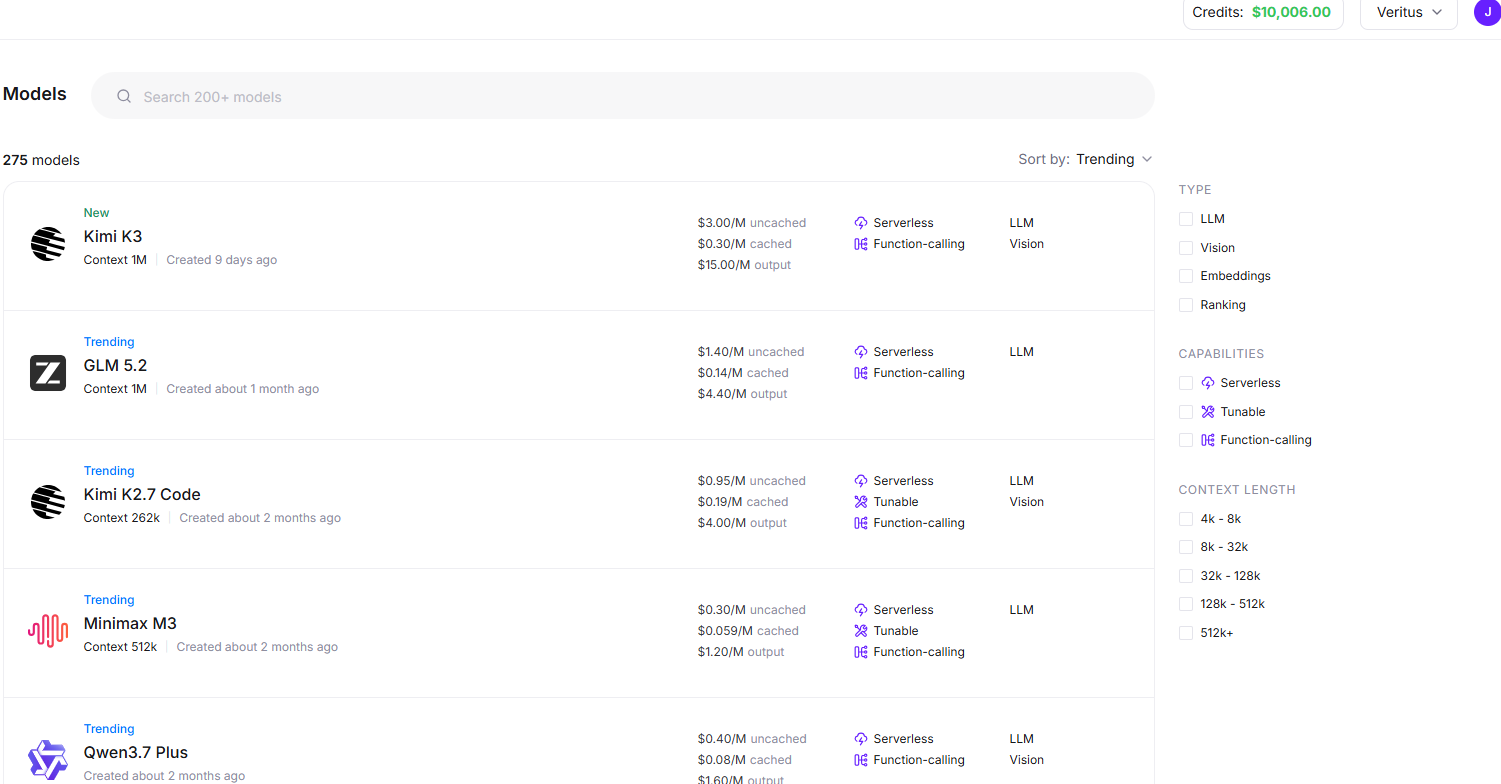Viewport: 1501px width, 784px height.
Task: Click Function-calling icon in GLM 5.2 row
Action: 861,373
